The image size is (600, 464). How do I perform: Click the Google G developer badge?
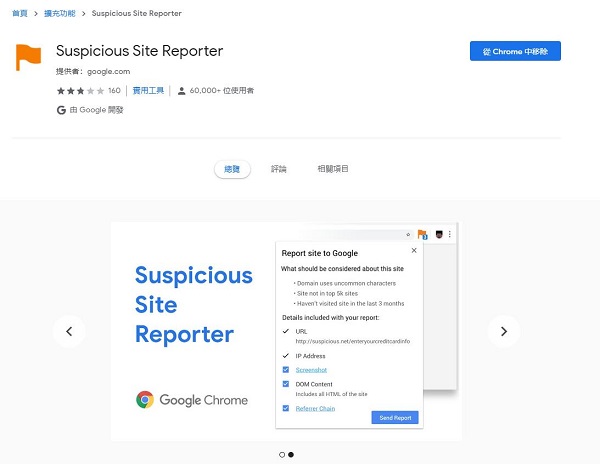pos(61,110)
